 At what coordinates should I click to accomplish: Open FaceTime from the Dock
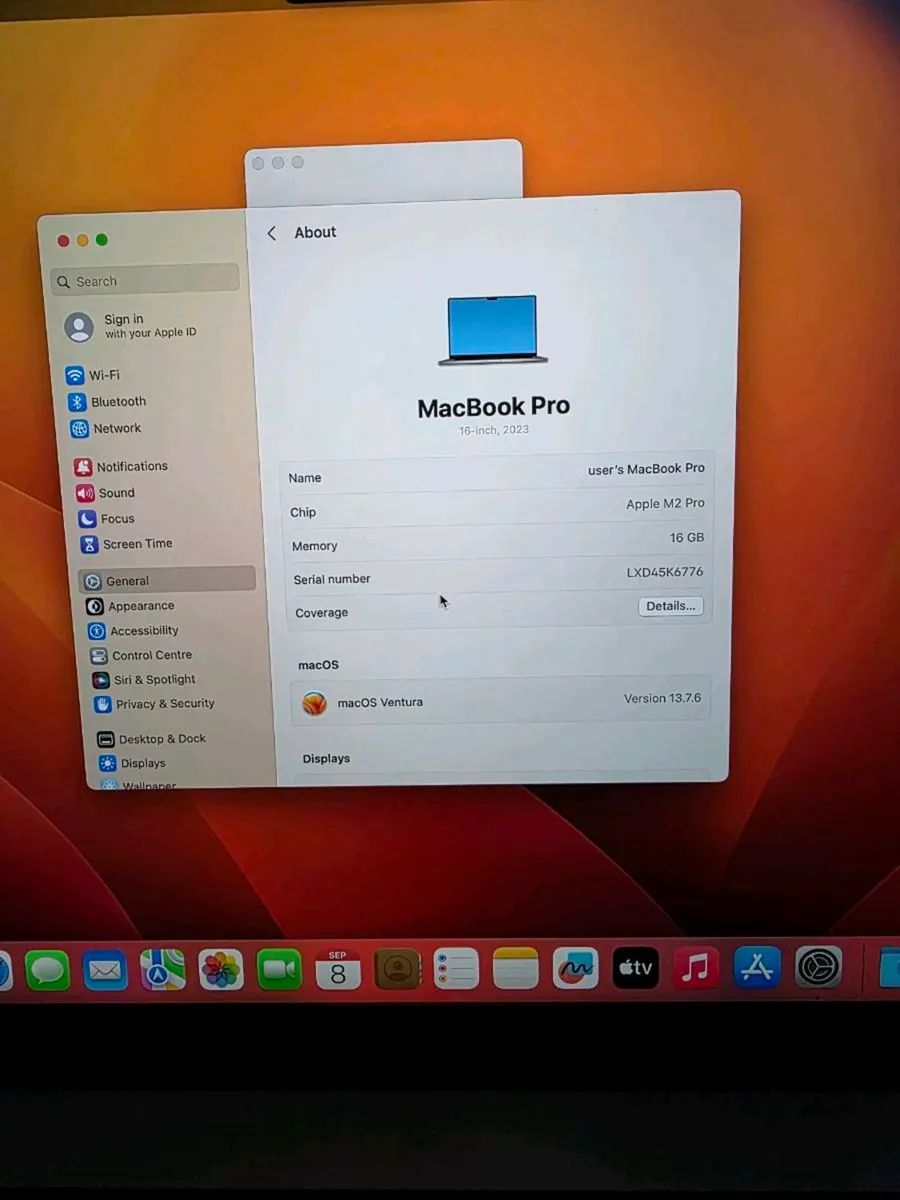click(x=279, y=969)
